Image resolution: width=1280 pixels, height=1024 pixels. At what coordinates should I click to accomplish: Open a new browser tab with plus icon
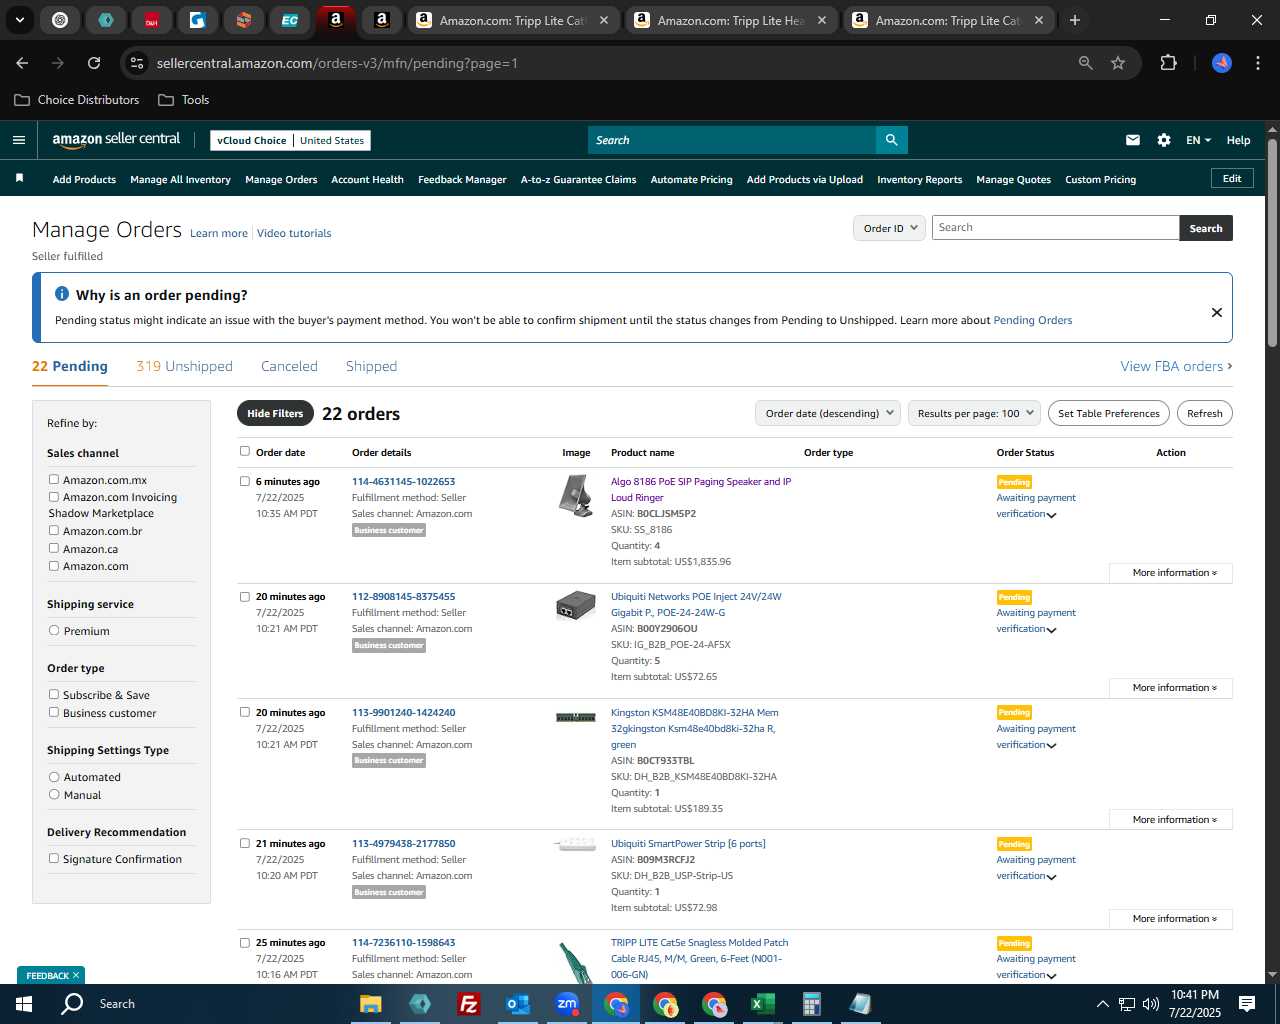(1075, 20)
